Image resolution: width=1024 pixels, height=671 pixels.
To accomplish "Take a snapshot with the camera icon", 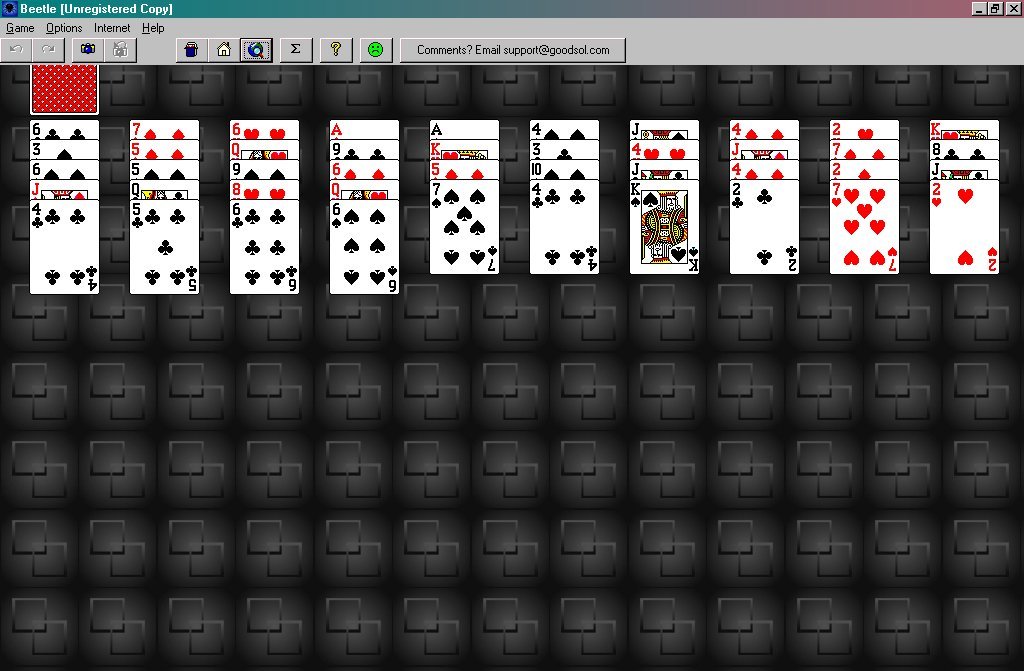I will coord(88,49).
